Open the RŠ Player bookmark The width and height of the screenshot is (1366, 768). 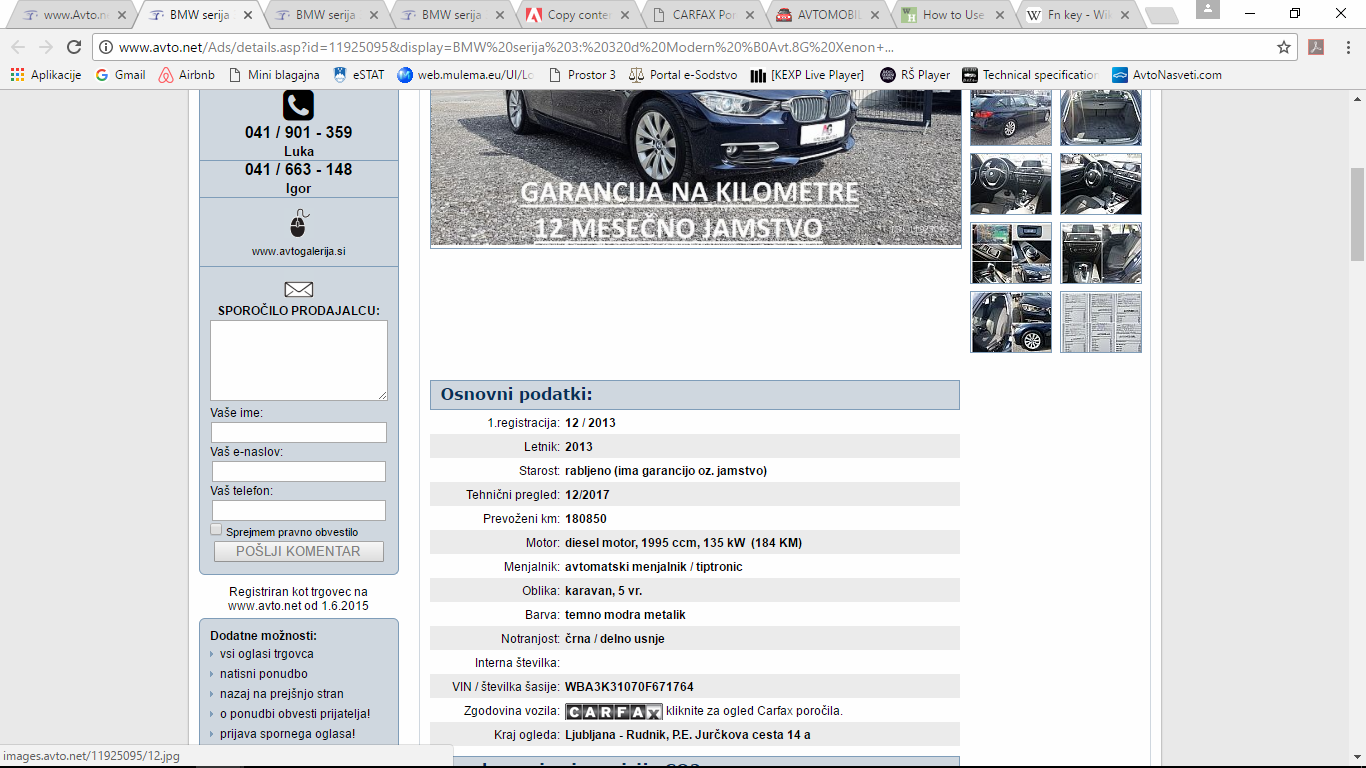tap(915, 75)
